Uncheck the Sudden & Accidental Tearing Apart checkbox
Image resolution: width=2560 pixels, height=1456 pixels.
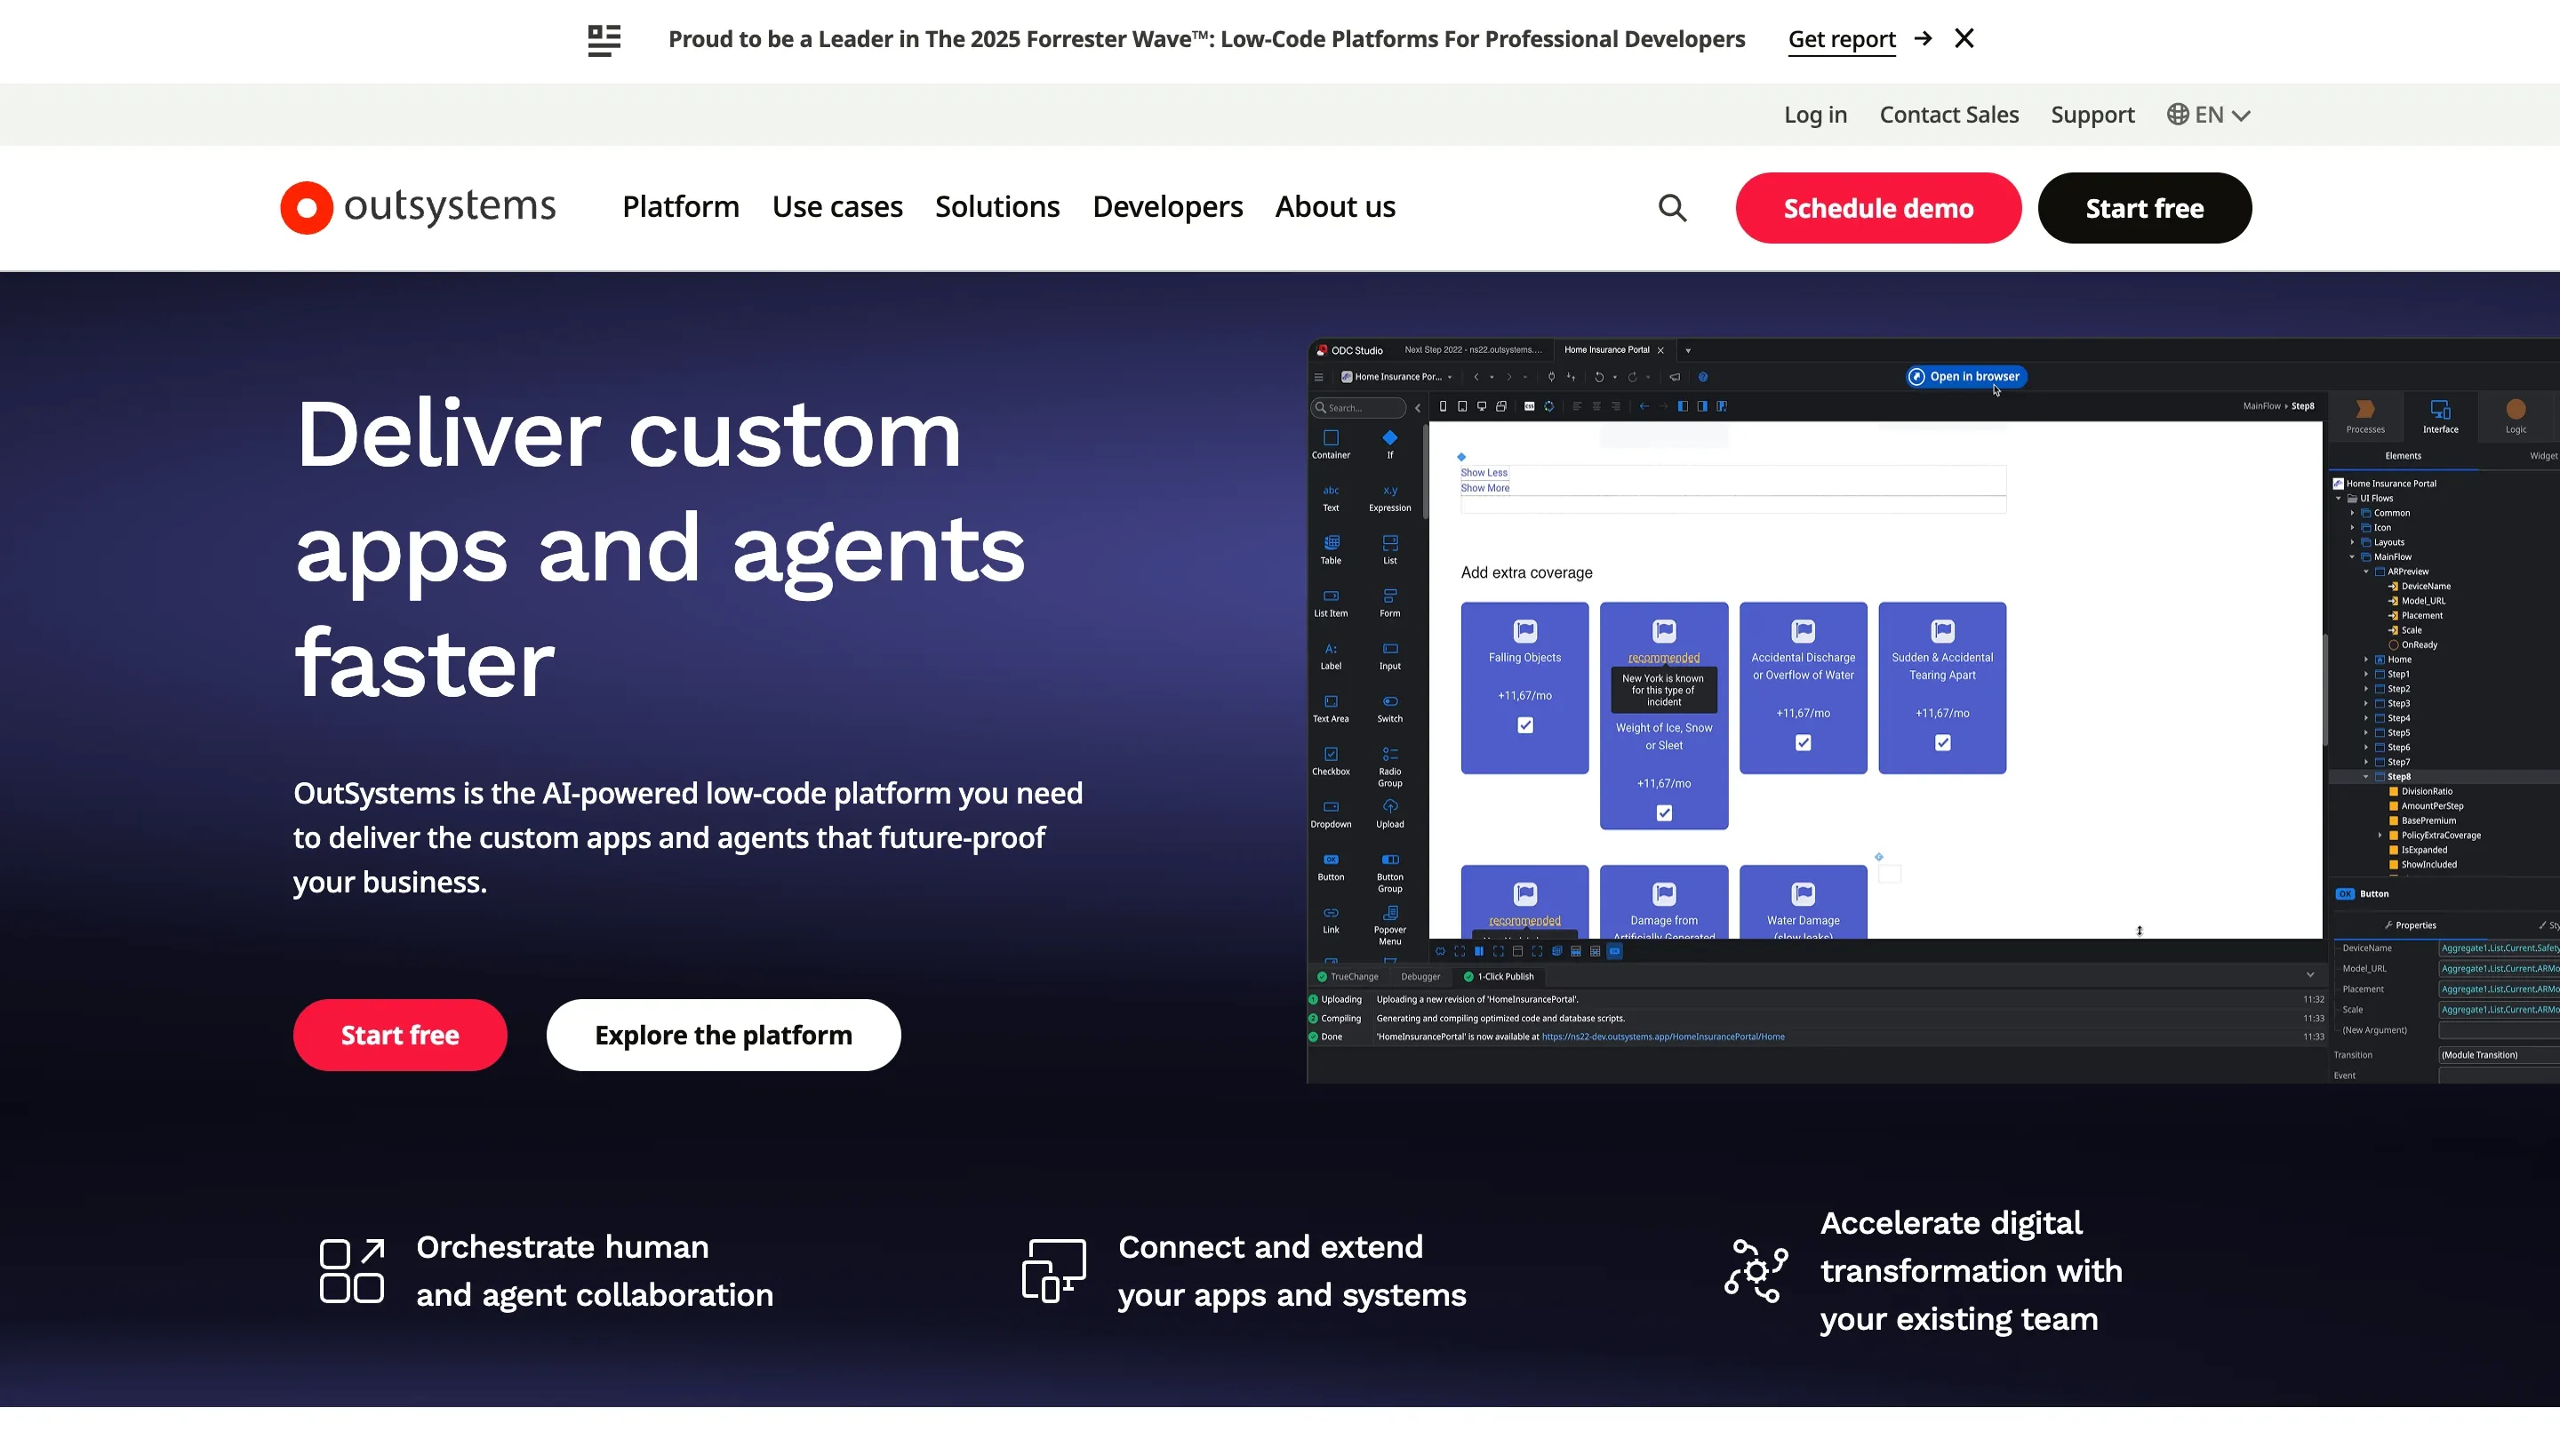(1942, 742)
